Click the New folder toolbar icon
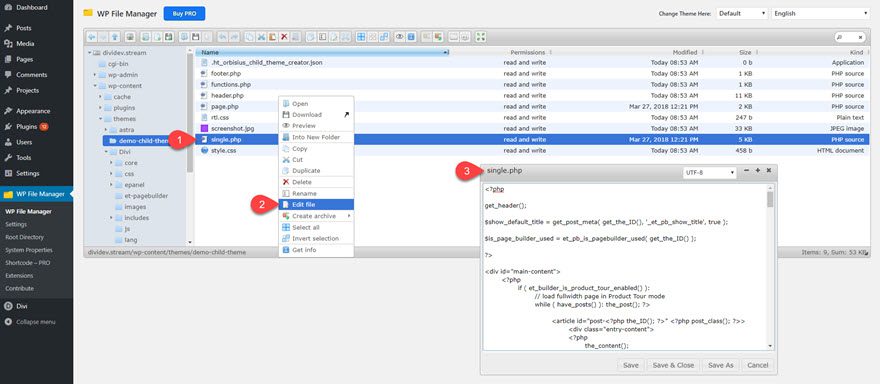880x384 pixels. click(145, 36)
